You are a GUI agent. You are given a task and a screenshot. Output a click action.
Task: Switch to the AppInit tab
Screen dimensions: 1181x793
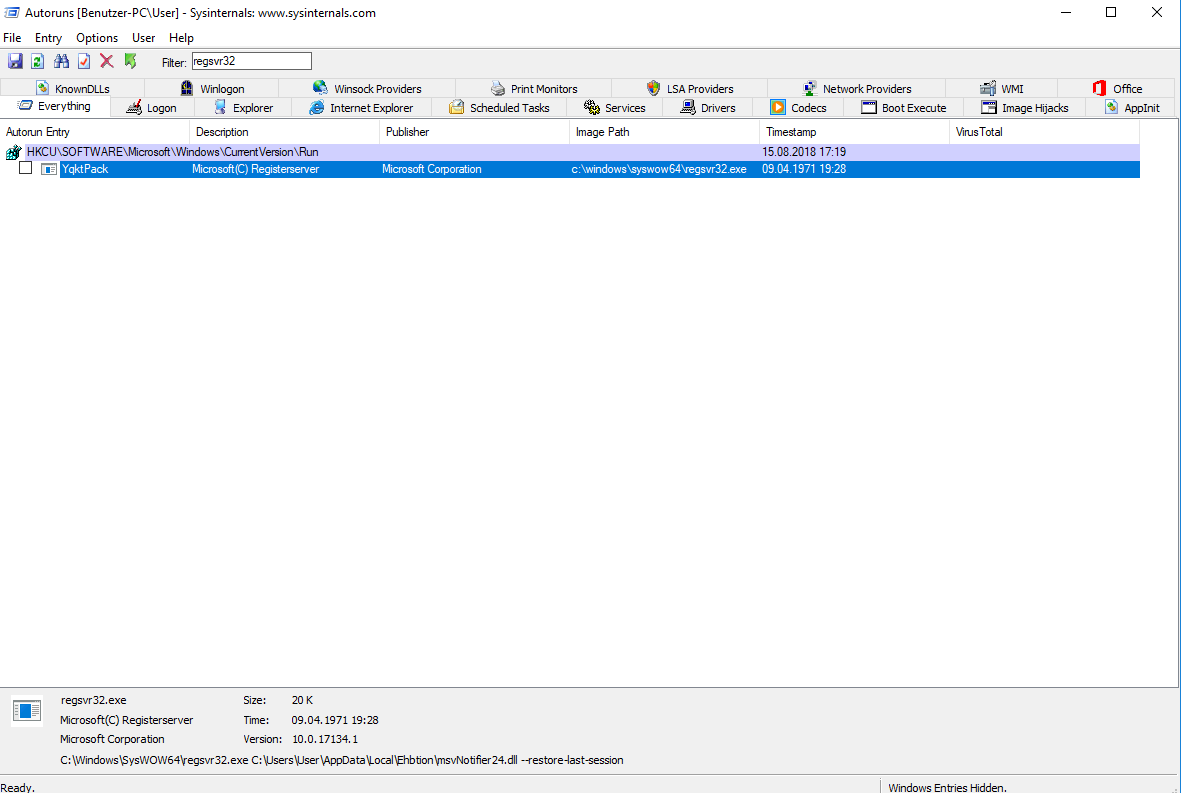tap(1132, 108)
